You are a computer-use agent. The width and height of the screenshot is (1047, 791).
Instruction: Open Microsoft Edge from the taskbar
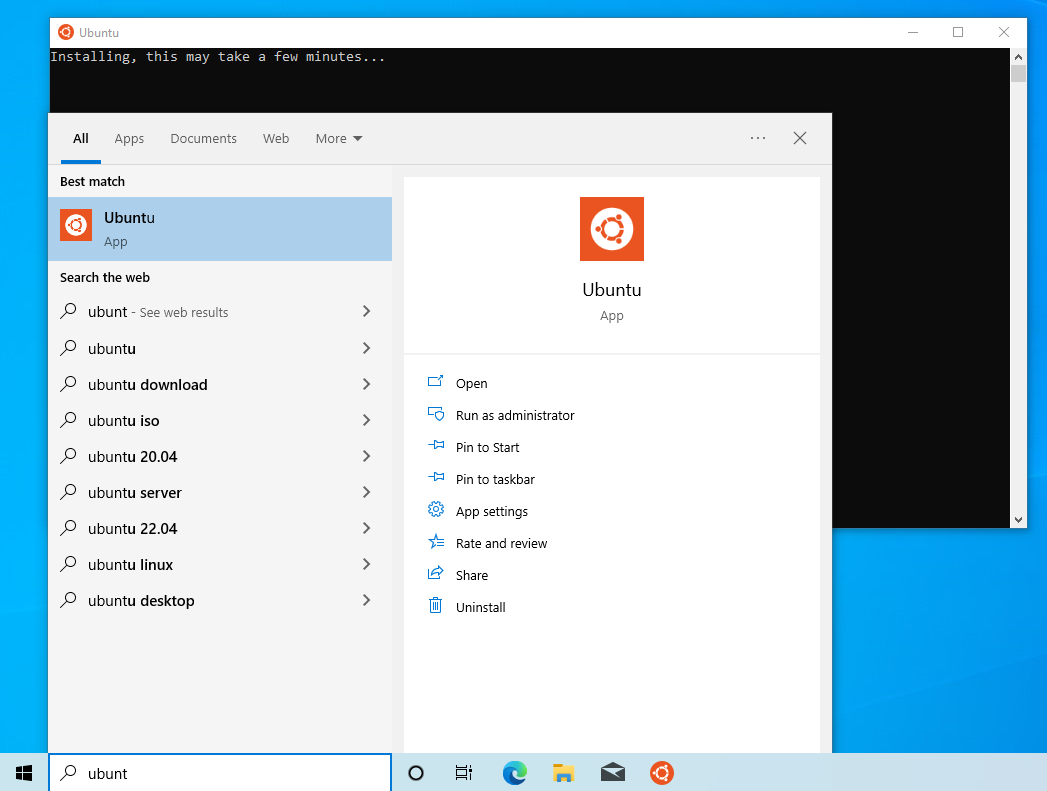click(514, 772)
